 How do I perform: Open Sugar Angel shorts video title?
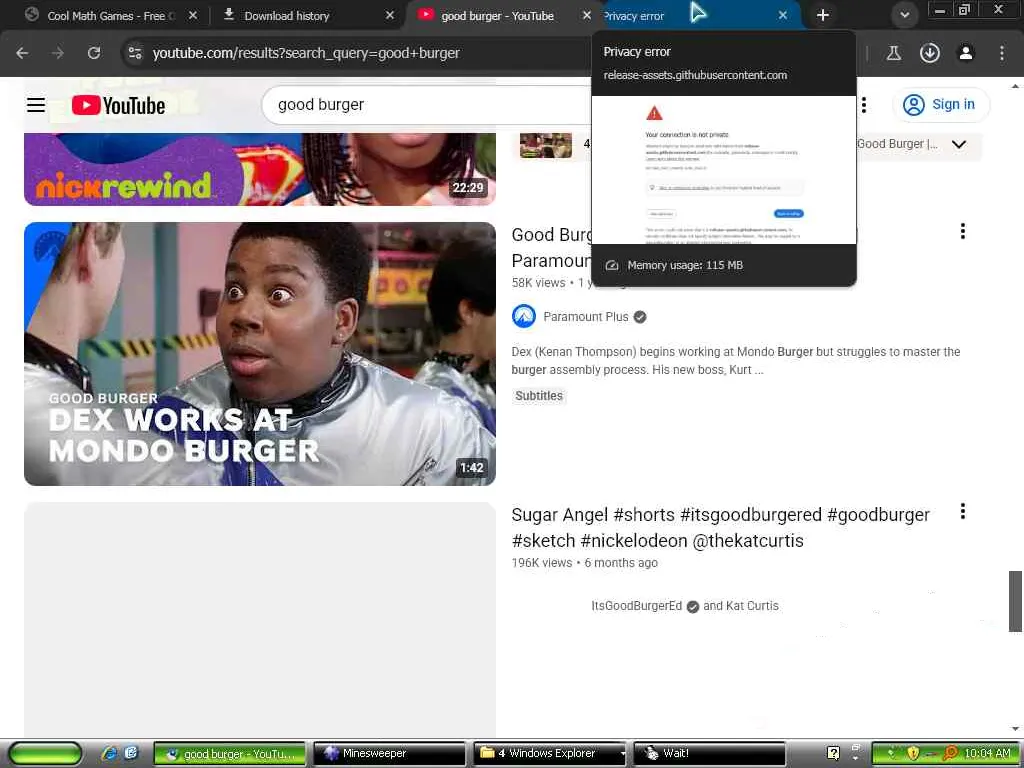pos(720,528)
